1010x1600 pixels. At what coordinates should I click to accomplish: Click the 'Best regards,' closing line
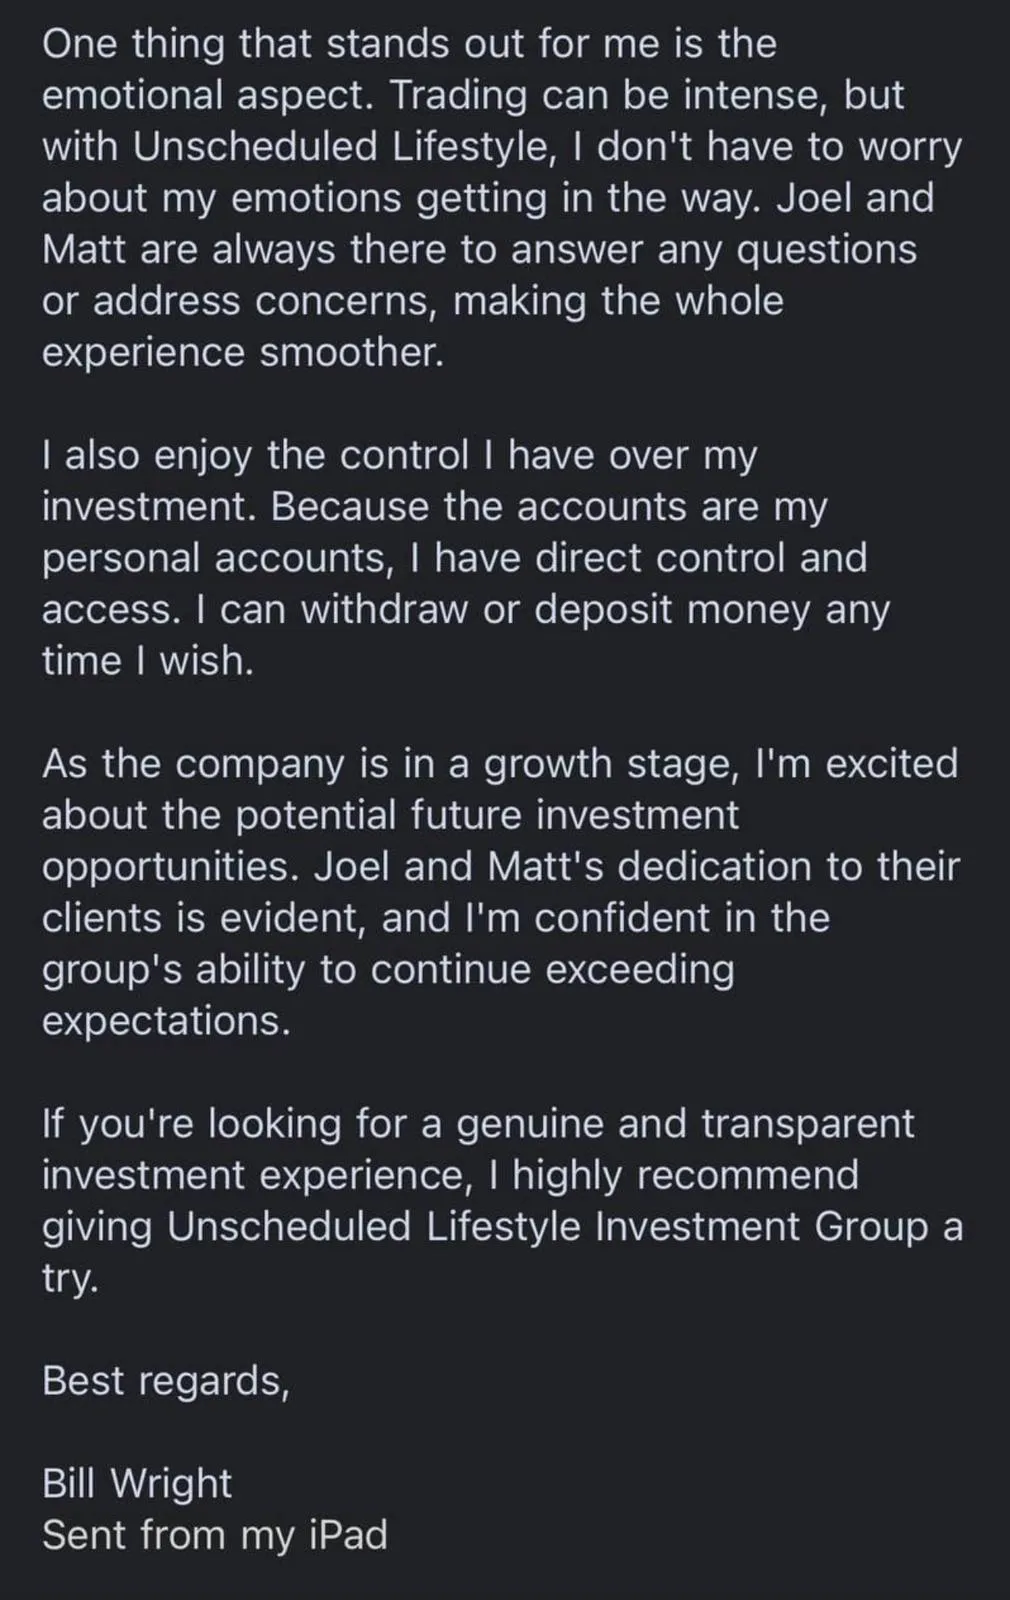click(x=166, y=1381)
